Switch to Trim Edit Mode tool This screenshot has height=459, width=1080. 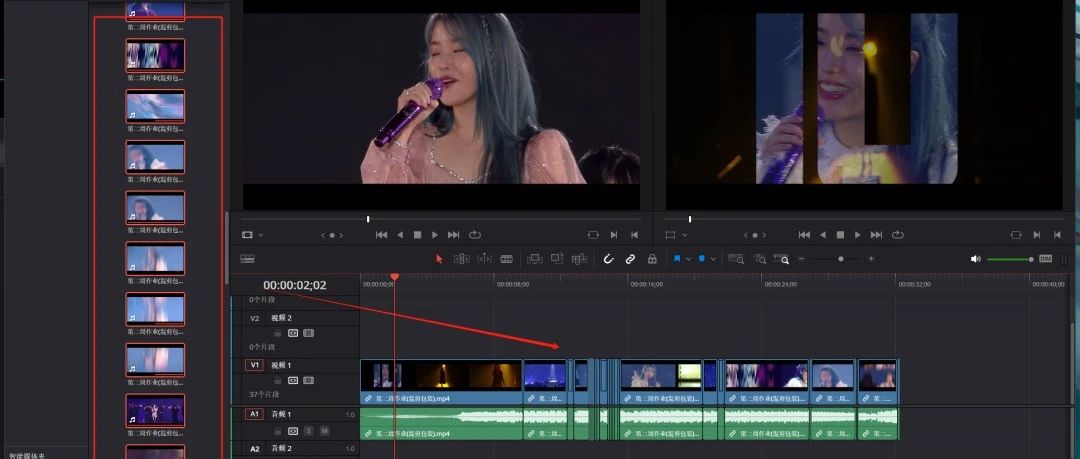click(x=461, y=259)
